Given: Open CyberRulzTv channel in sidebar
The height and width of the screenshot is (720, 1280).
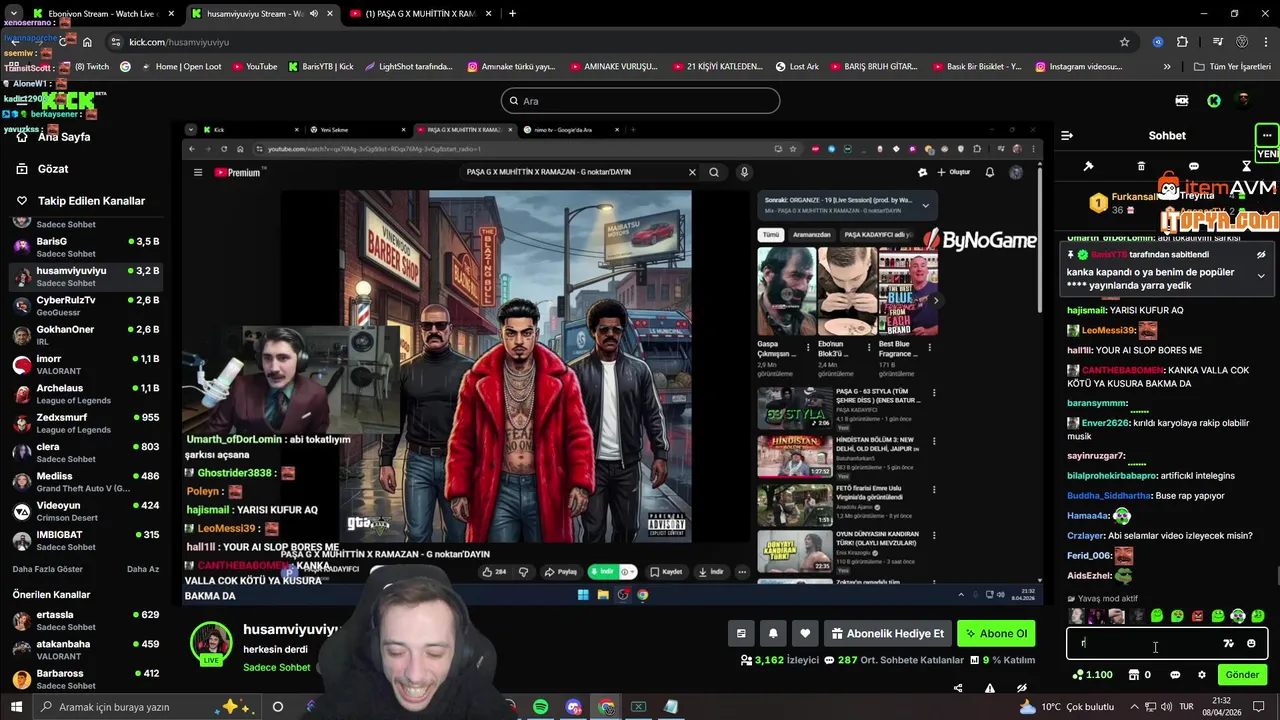Looking at the screenshot, I should tap(85, 306).
